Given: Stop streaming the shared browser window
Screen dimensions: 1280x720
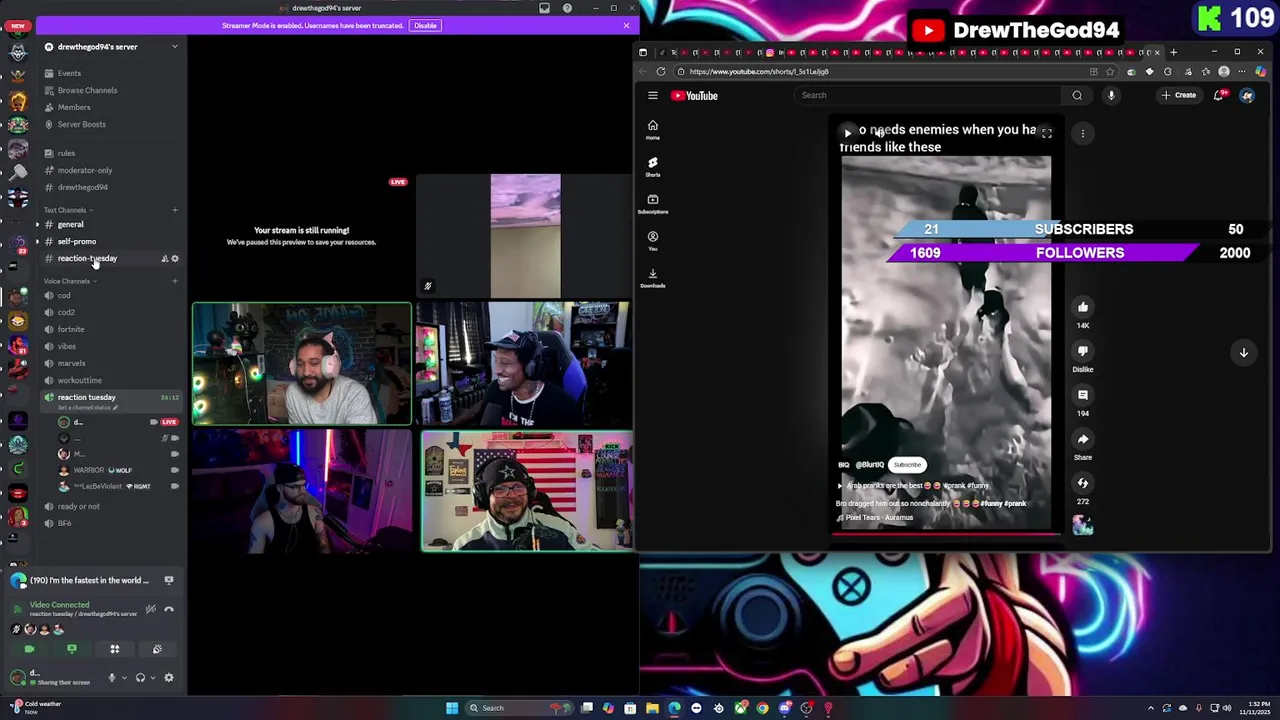Looking at the screenshot, I should tap(169, 580).
